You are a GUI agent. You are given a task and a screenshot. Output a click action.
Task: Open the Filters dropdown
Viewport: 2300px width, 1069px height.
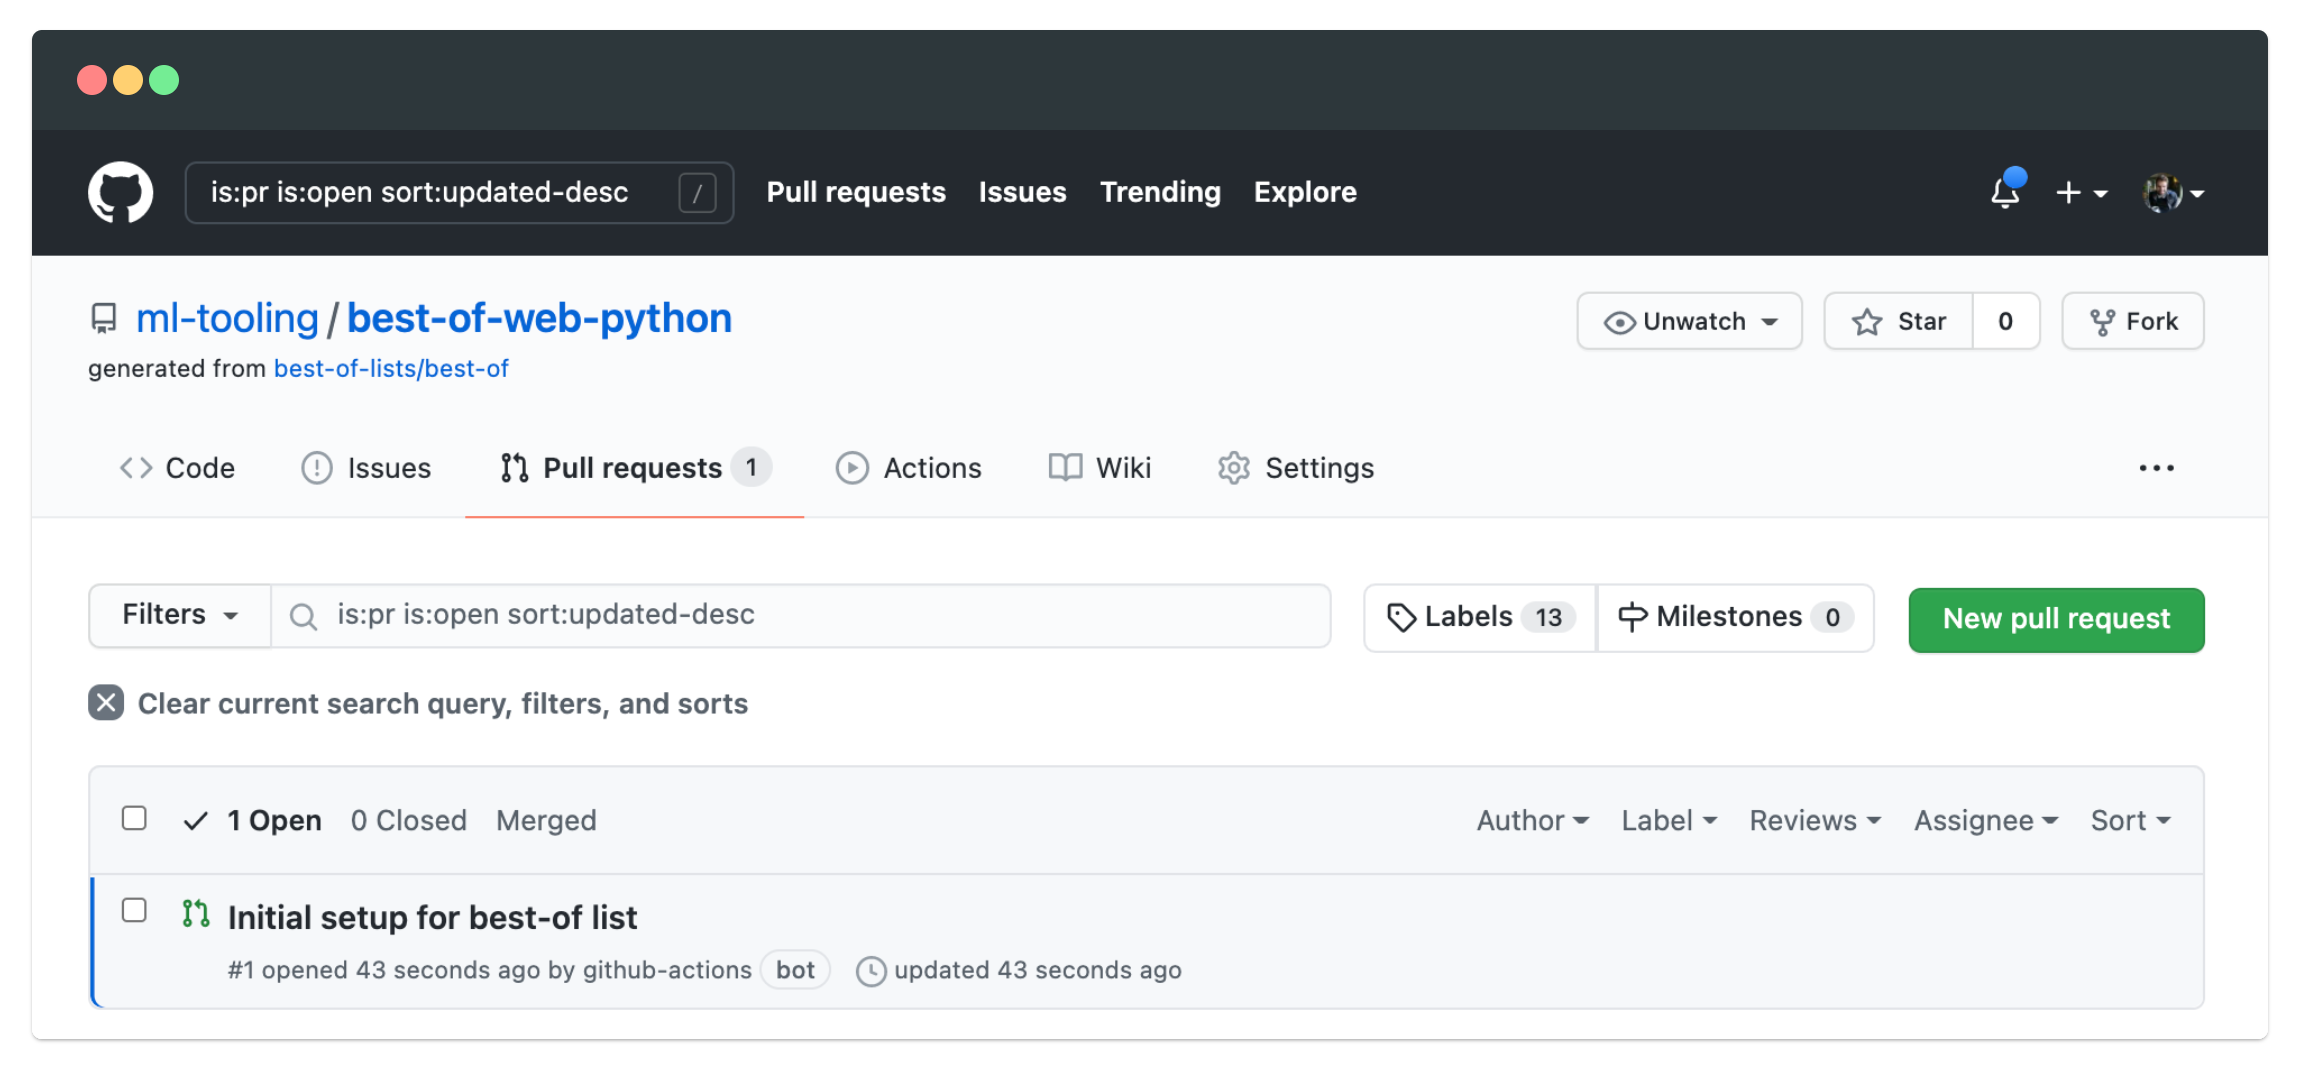pyautogui.click(x=180, y=615)
